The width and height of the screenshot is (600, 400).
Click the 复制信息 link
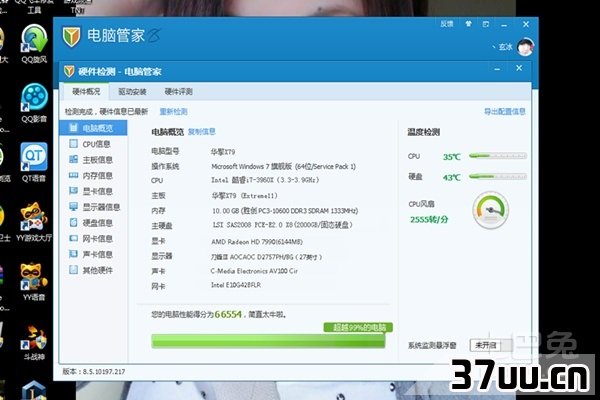tap(202, 132)
